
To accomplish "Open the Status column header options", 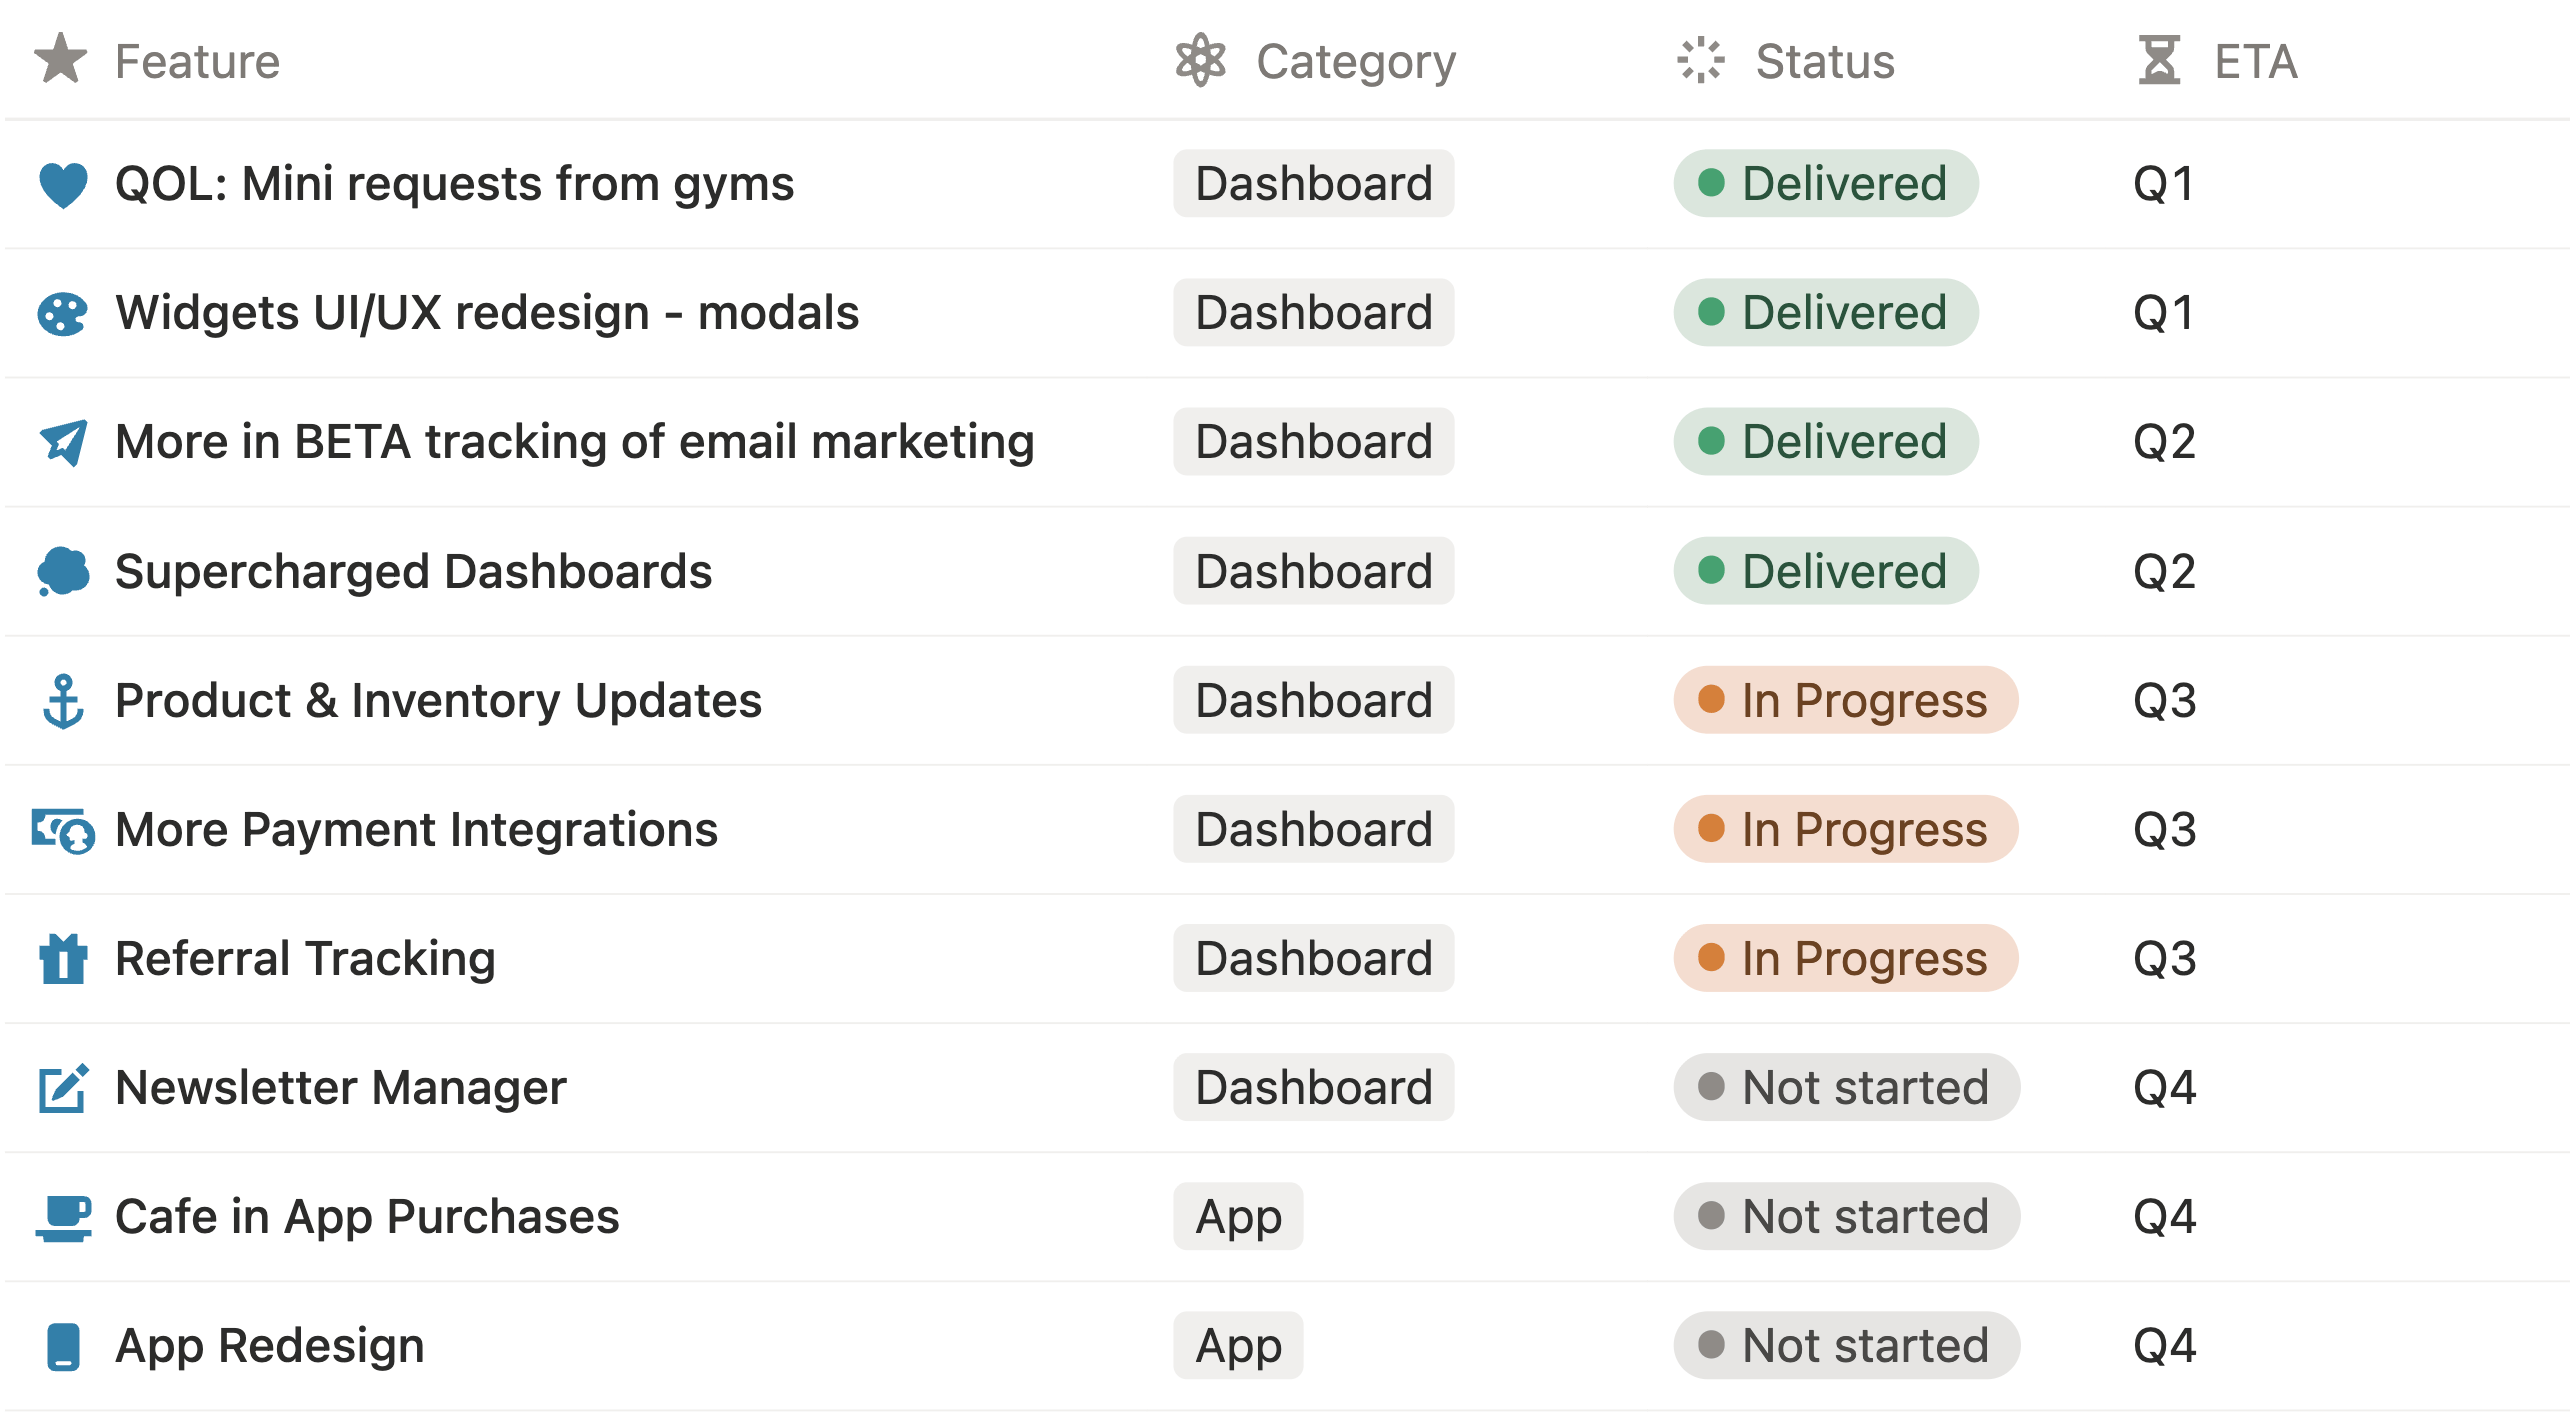I will pyautogui.click(x=1786, y=61).
